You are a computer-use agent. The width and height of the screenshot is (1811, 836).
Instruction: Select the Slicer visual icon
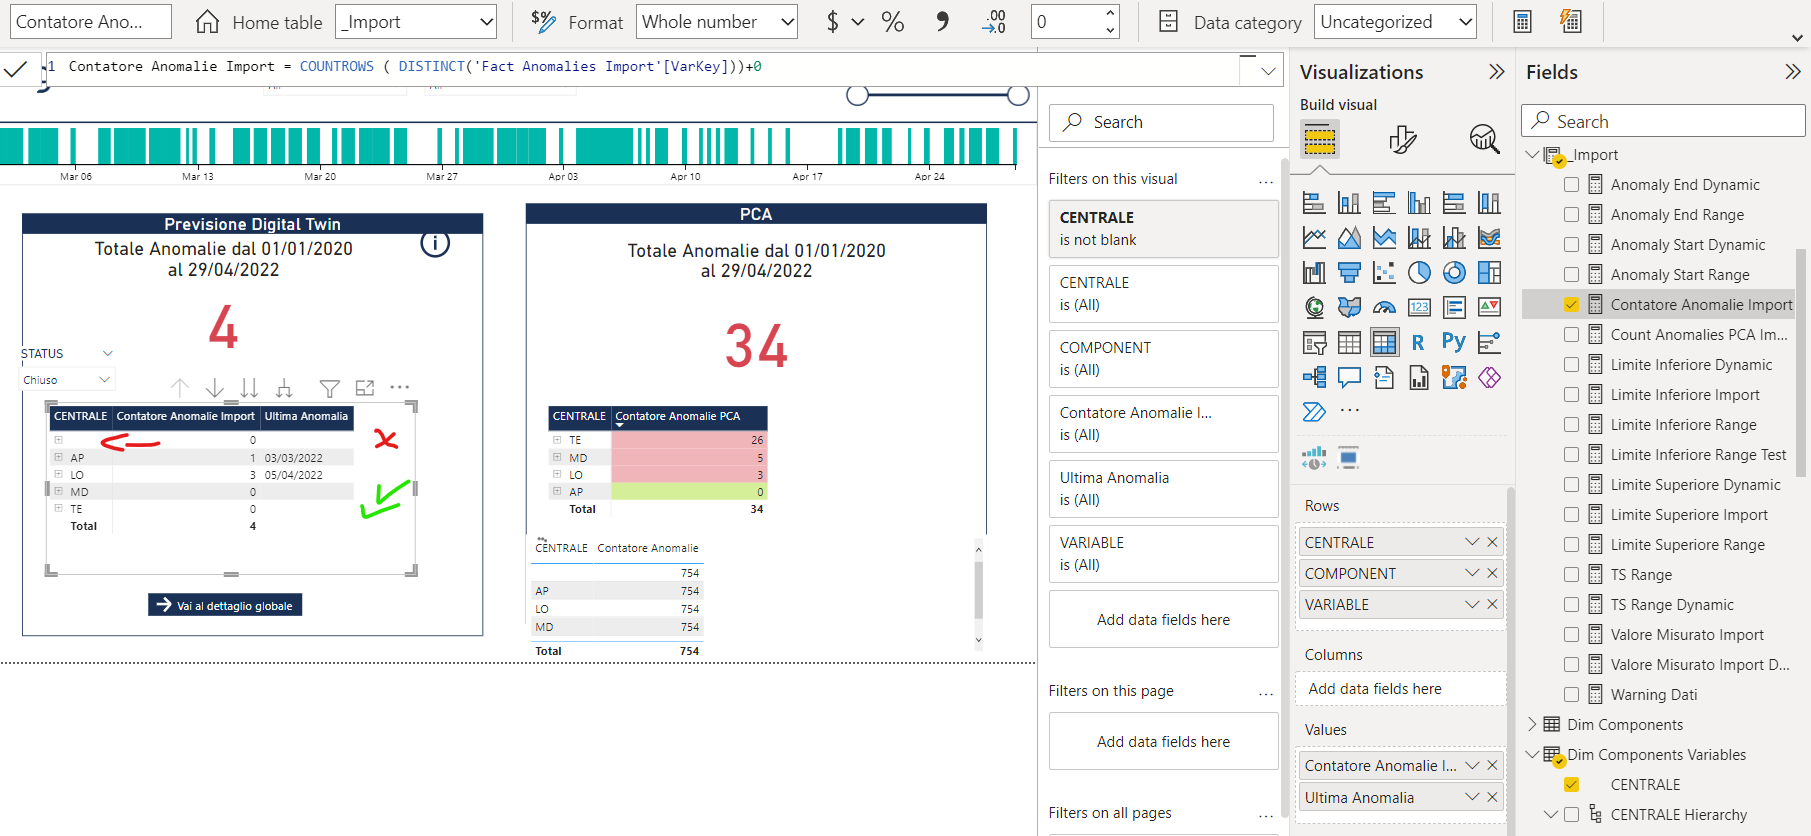(1314, 343)
